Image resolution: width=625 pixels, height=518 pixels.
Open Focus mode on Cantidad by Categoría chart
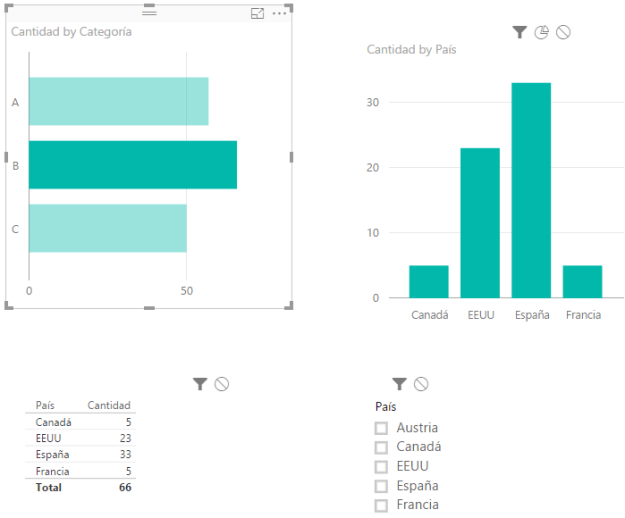(257, 13)
